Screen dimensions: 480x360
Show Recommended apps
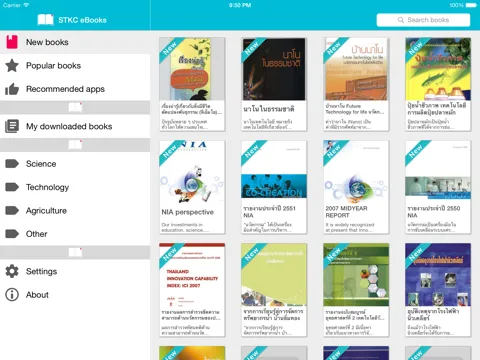click(75, 89)
